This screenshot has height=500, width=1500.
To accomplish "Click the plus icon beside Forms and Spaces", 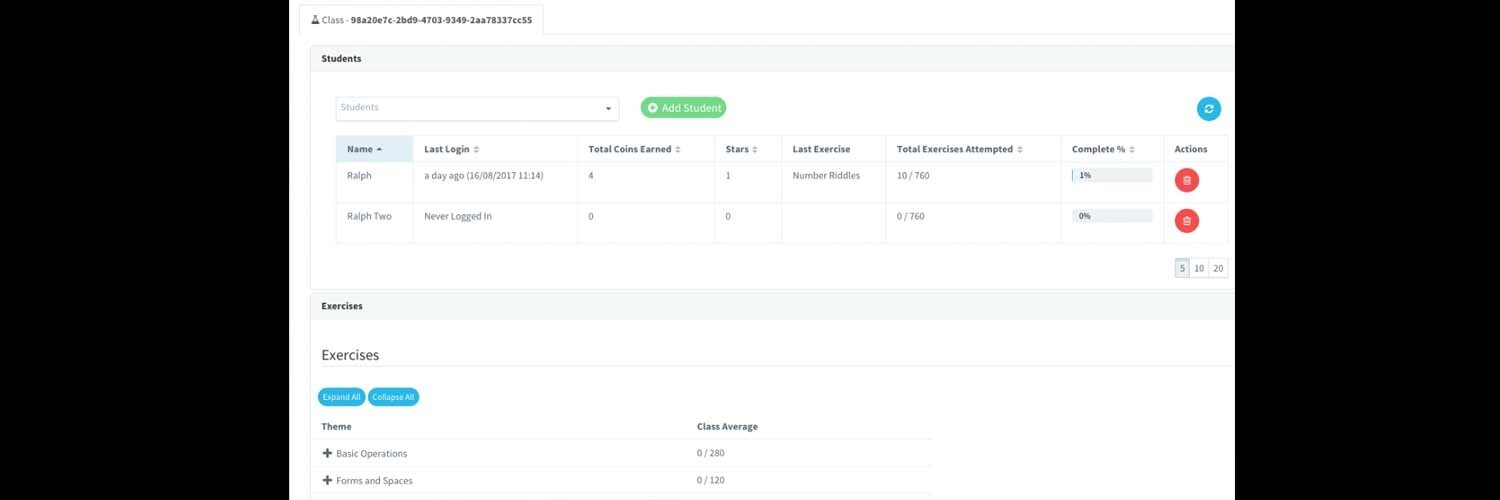I will [327, 480].
